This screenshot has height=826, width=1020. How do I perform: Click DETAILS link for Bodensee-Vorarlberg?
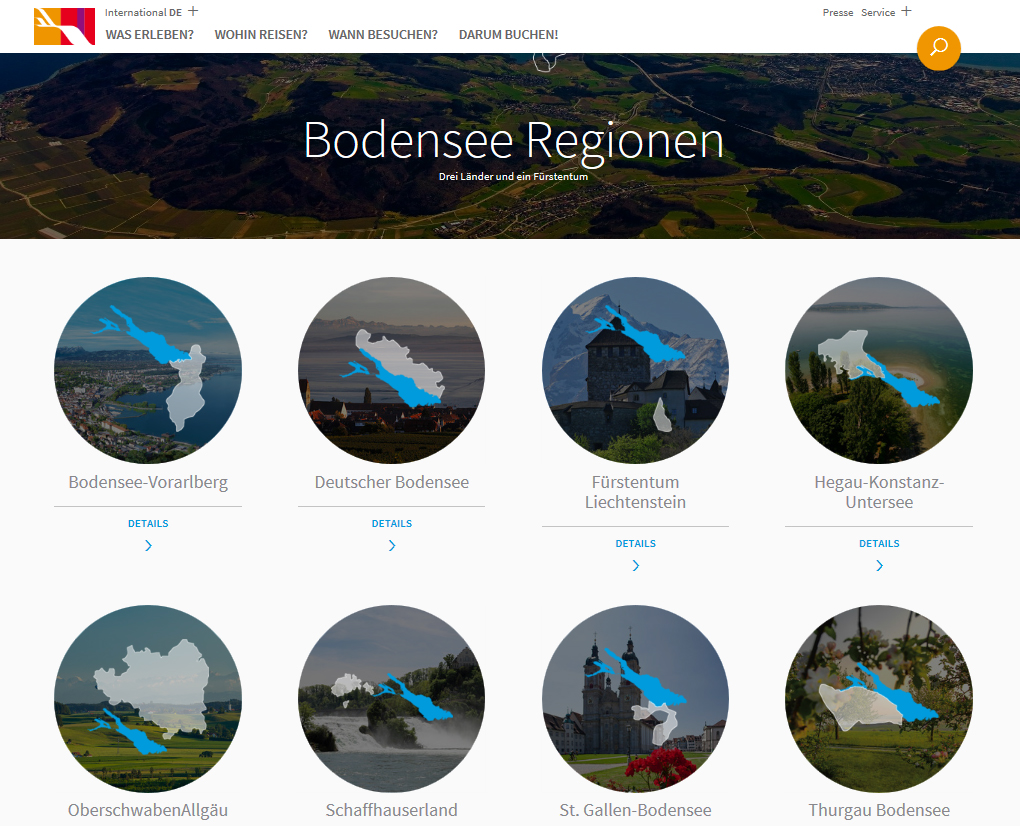tap(148, 524)
